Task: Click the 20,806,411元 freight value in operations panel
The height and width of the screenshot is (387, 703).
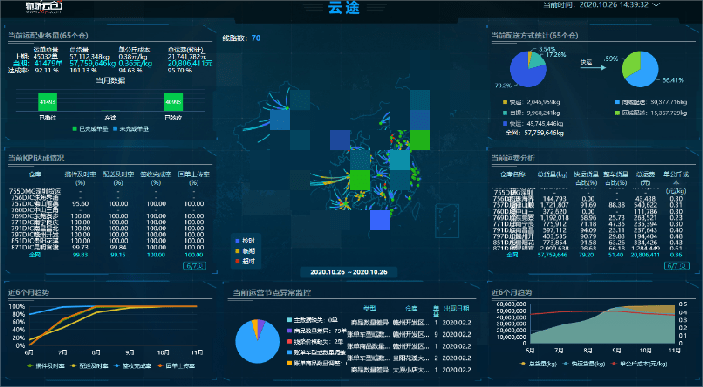Action: [x=190, y=63]
